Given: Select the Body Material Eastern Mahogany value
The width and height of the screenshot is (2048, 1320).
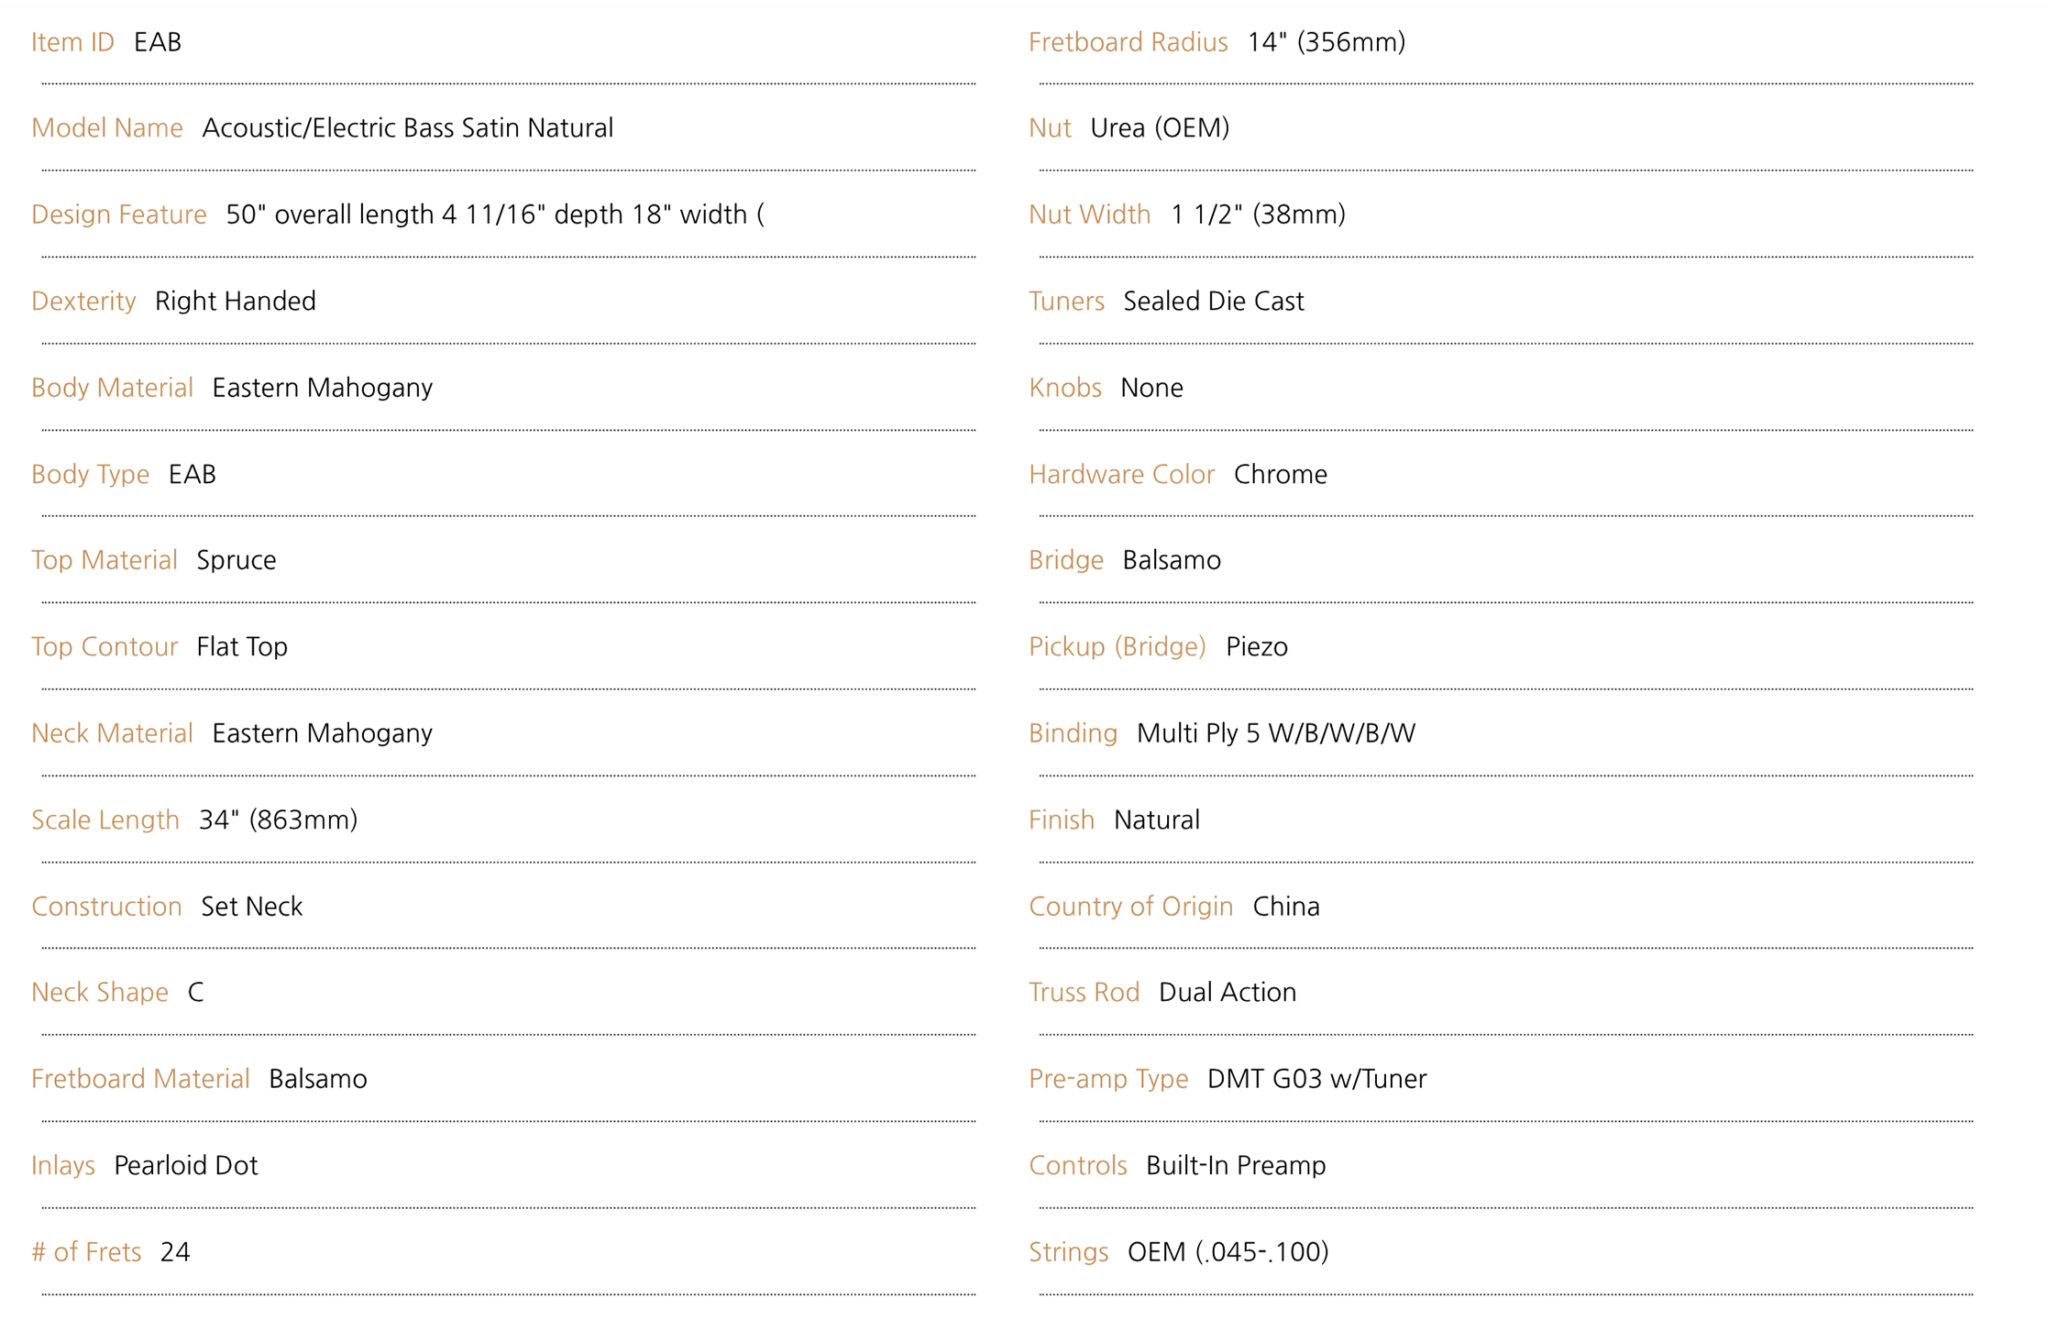Looking at the screenshot, I should click(322, 388).
